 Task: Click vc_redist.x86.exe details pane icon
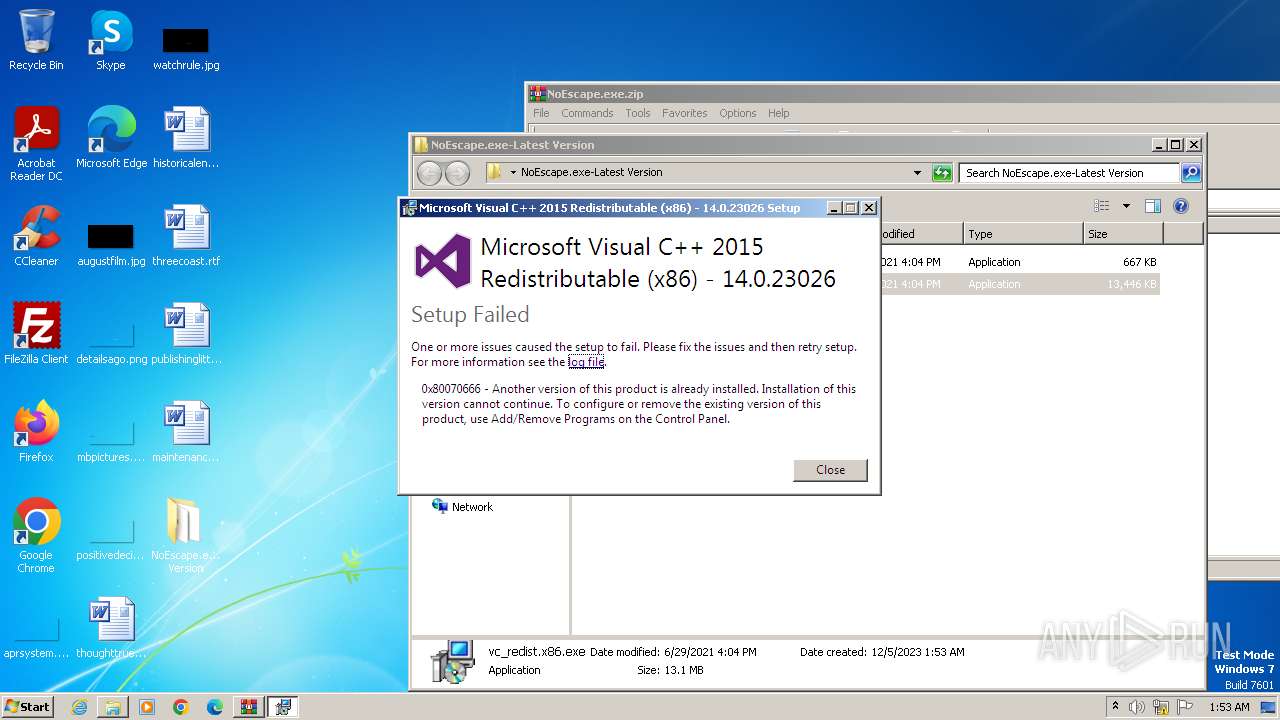tap(452, 661)
